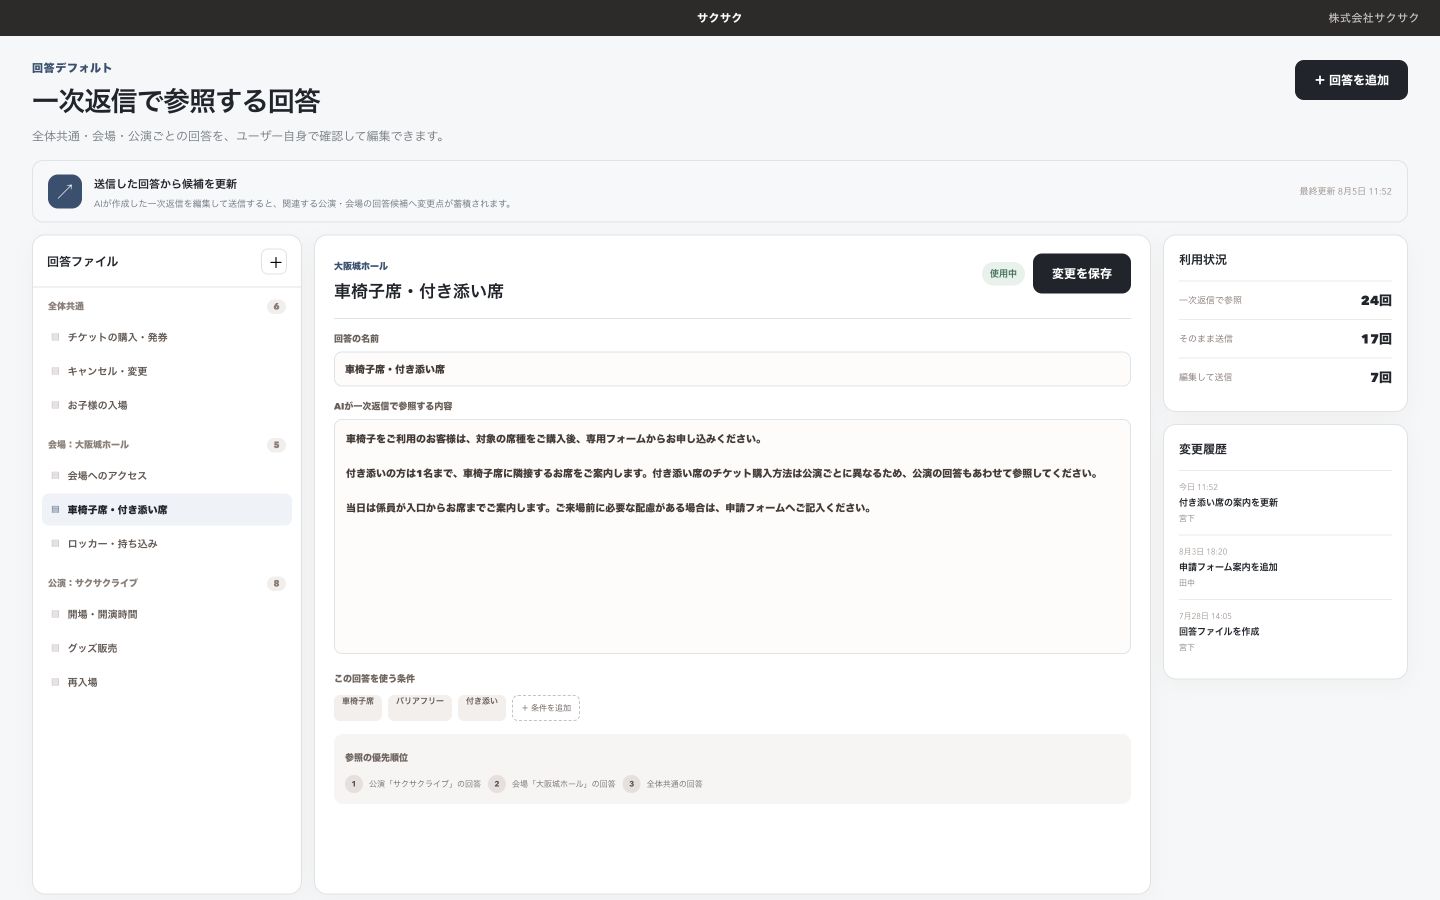Click the ＋回答を追加 button

[x=1351, y=80]
